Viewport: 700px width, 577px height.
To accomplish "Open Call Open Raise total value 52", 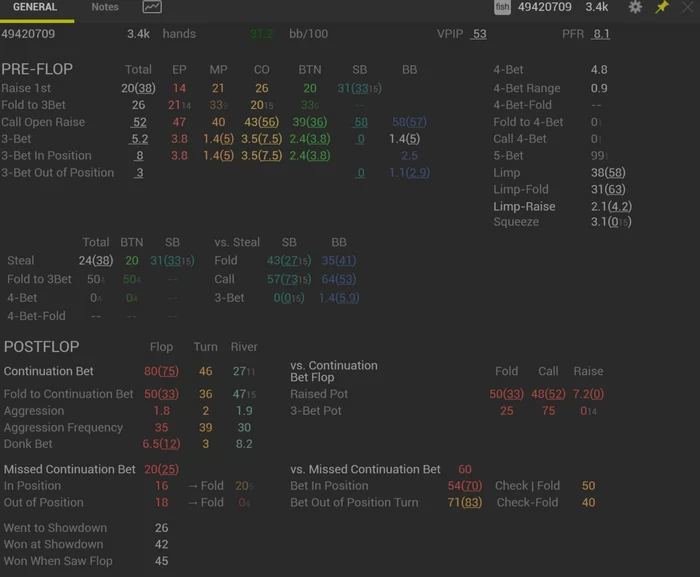I will pos(139,122).
